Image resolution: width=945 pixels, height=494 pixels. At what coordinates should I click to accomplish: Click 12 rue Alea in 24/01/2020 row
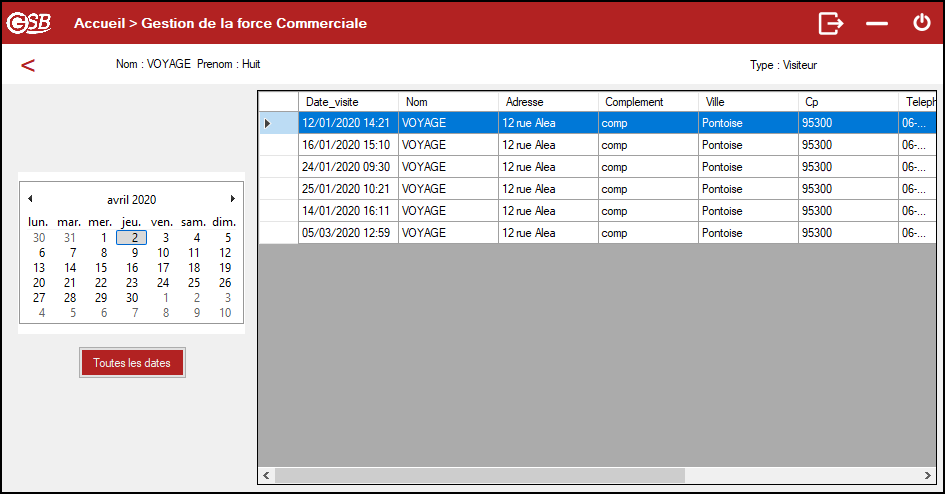pos(548,167)
